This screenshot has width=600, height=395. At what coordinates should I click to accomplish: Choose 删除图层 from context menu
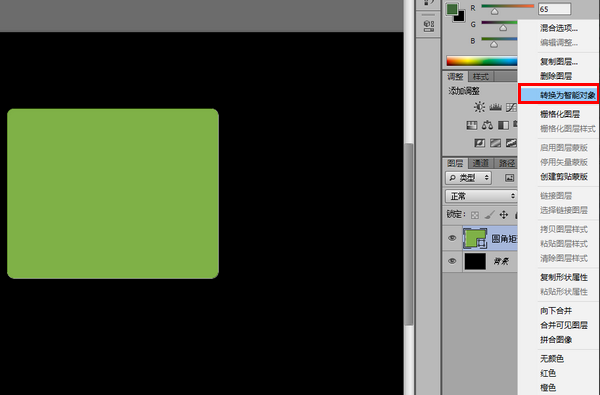point(556,76)
